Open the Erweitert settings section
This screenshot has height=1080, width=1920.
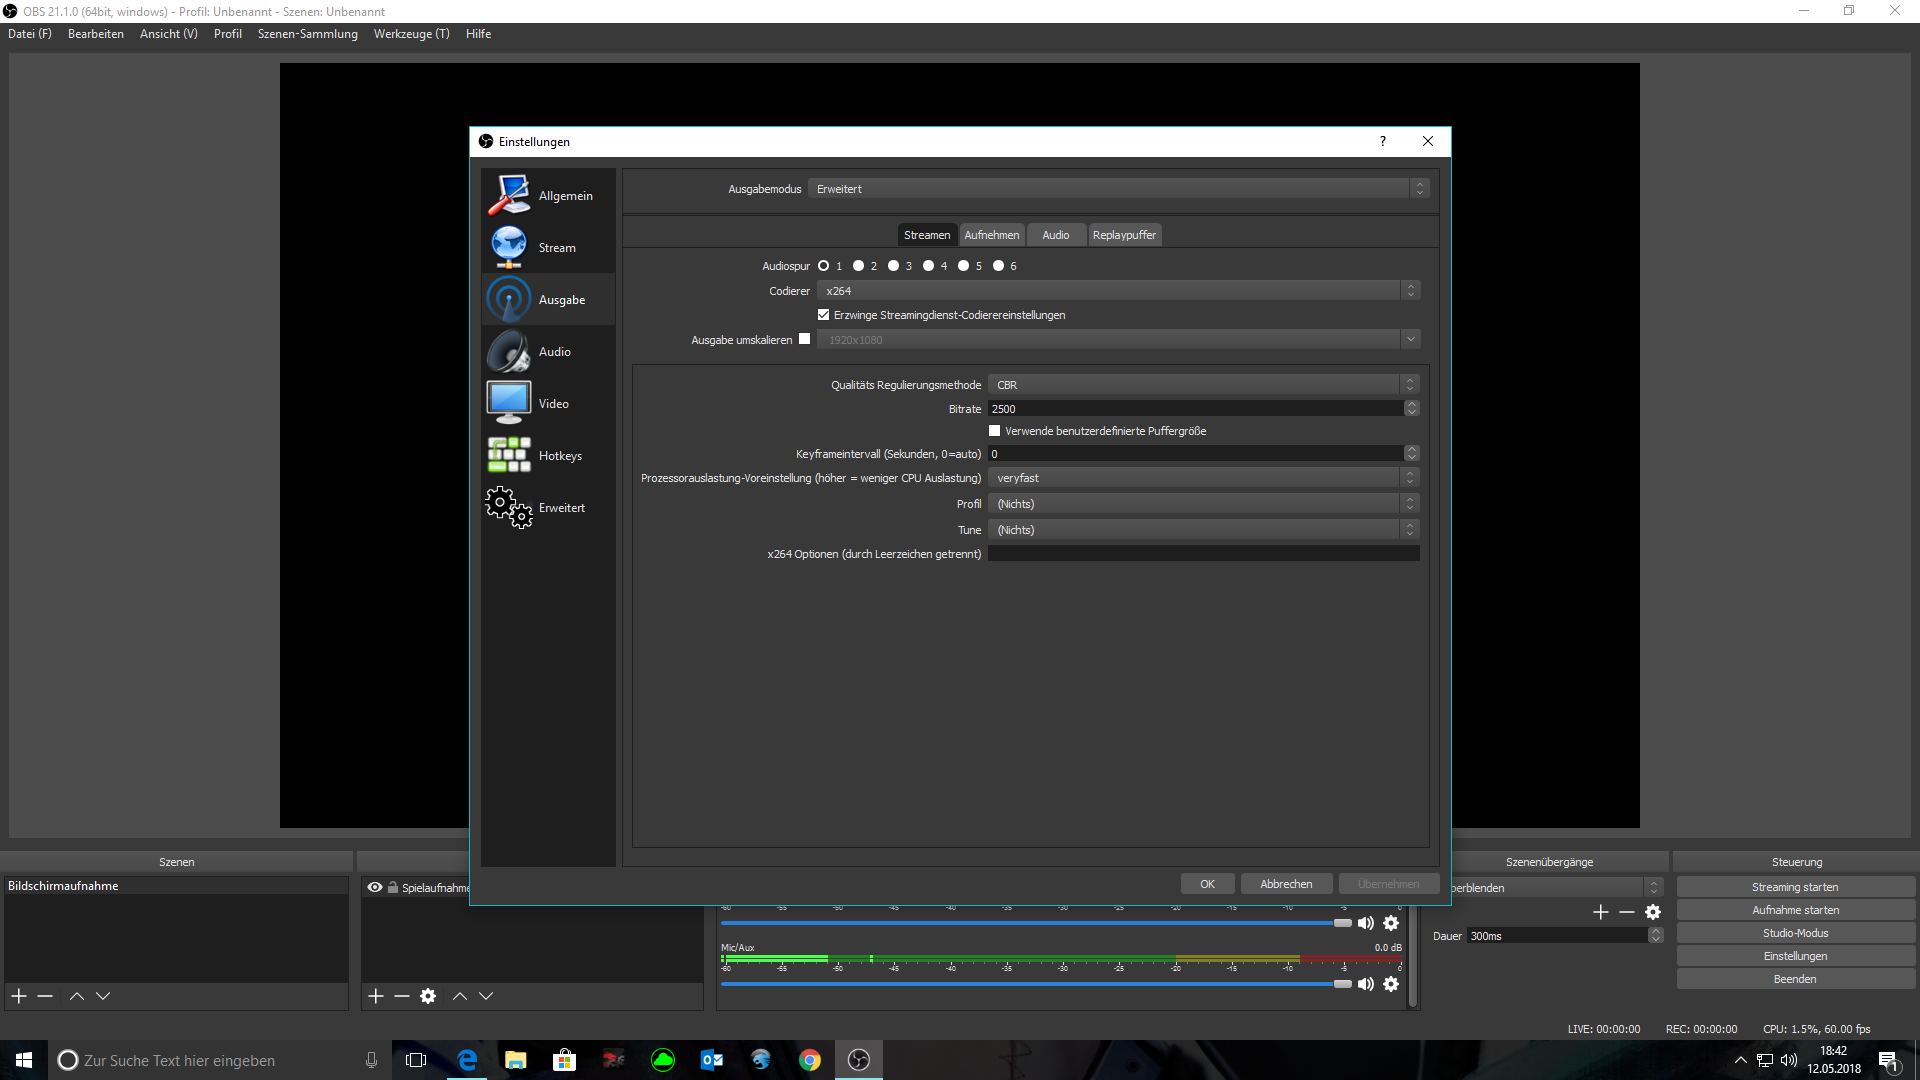point(547,508)
